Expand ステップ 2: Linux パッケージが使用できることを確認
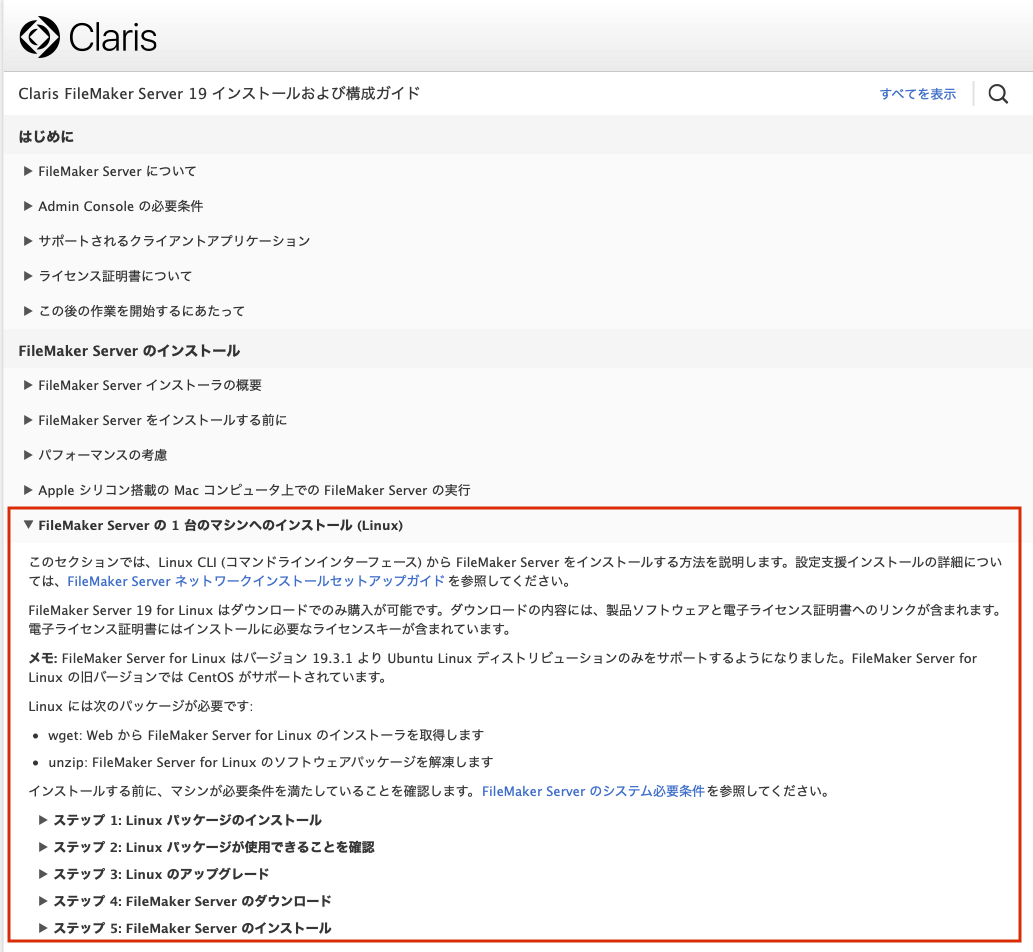Viewport: 1033px width, 952px height. [212, 847]
